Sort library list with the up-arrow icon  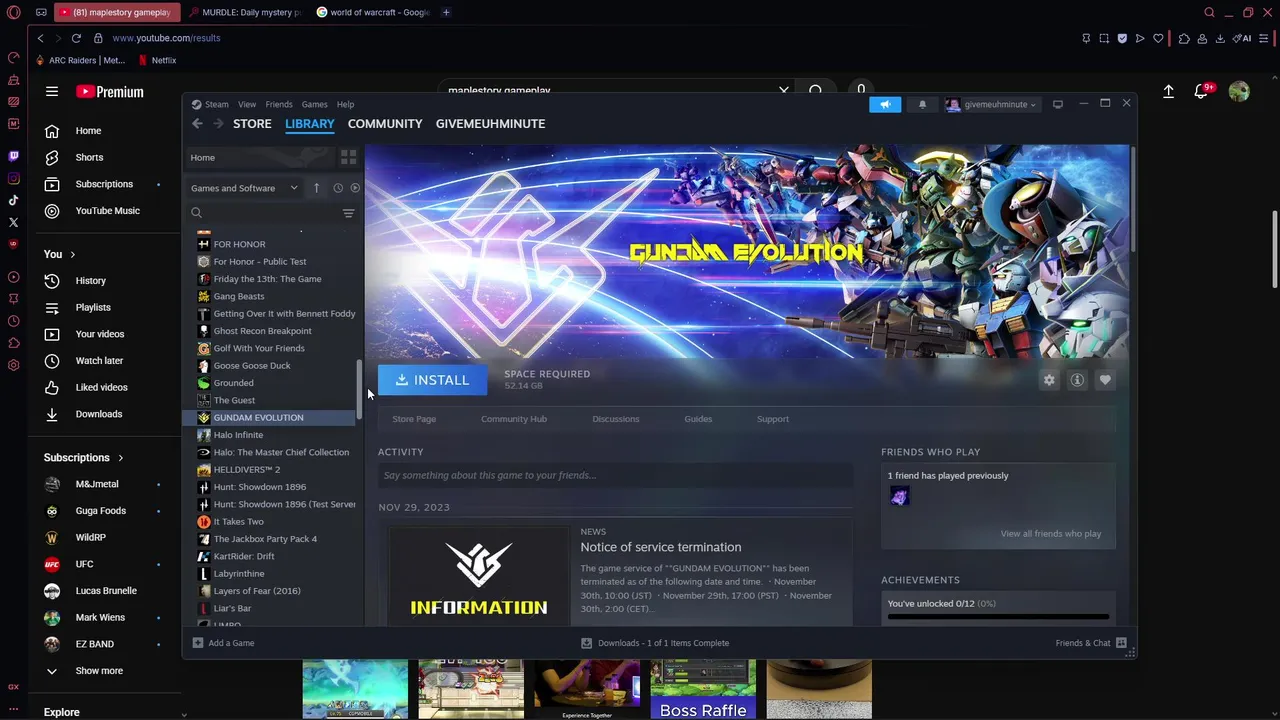[x=316, y=188]
